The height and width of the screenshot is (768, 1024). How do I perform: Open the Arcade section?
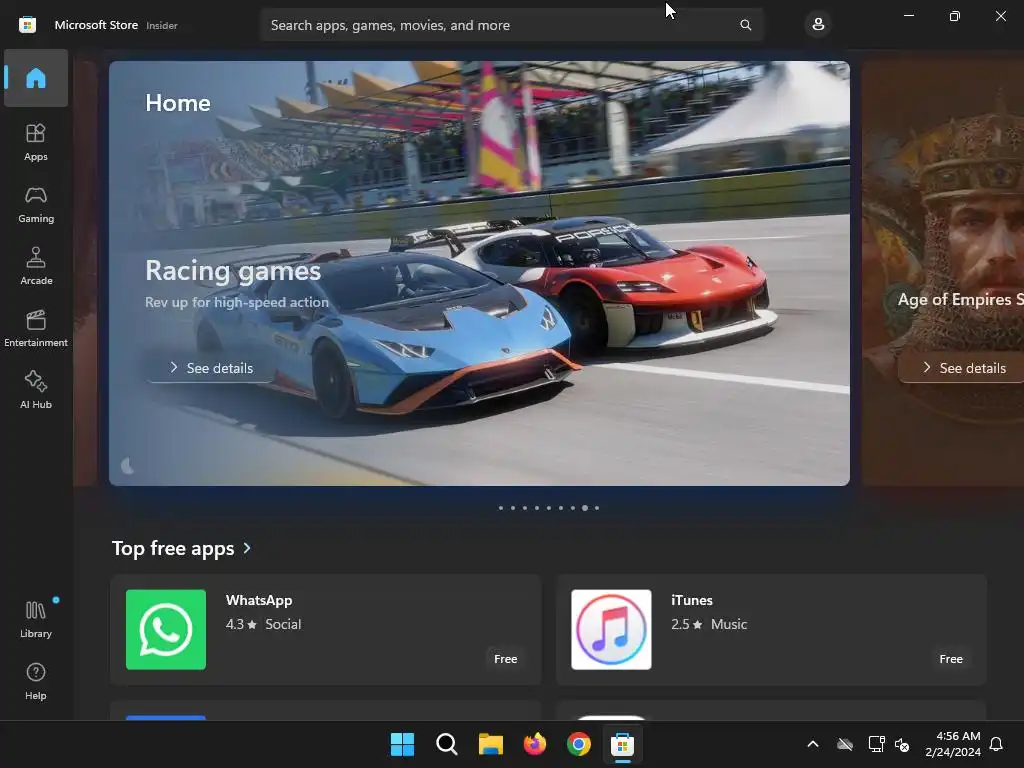[36, 266]
